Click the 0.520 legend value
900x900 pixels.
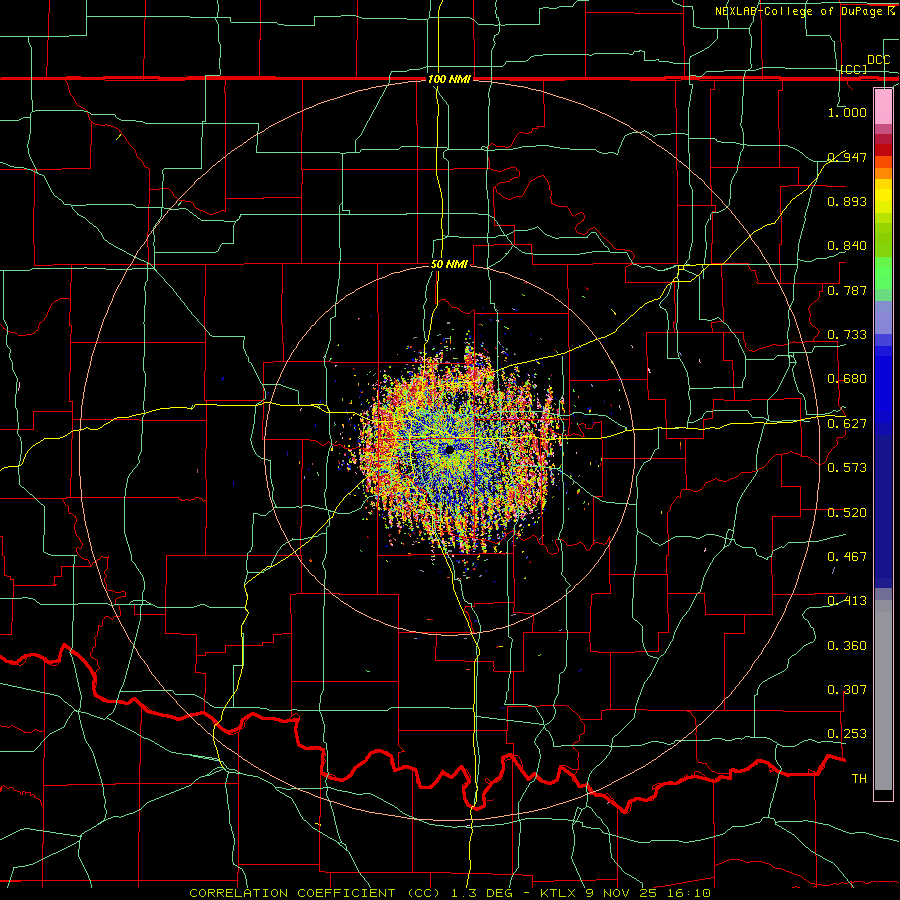[x=847, y=513]
